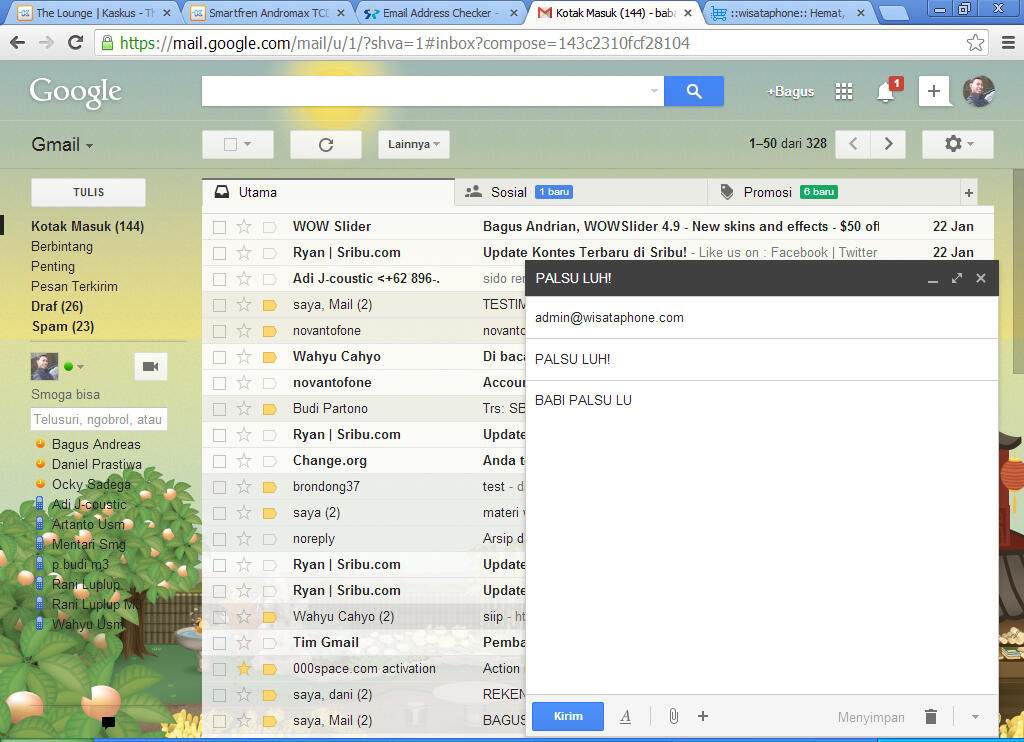Star the Ryan | Sribu.com top email
This screenshot has height=742, width=1024.
(244, 253)
